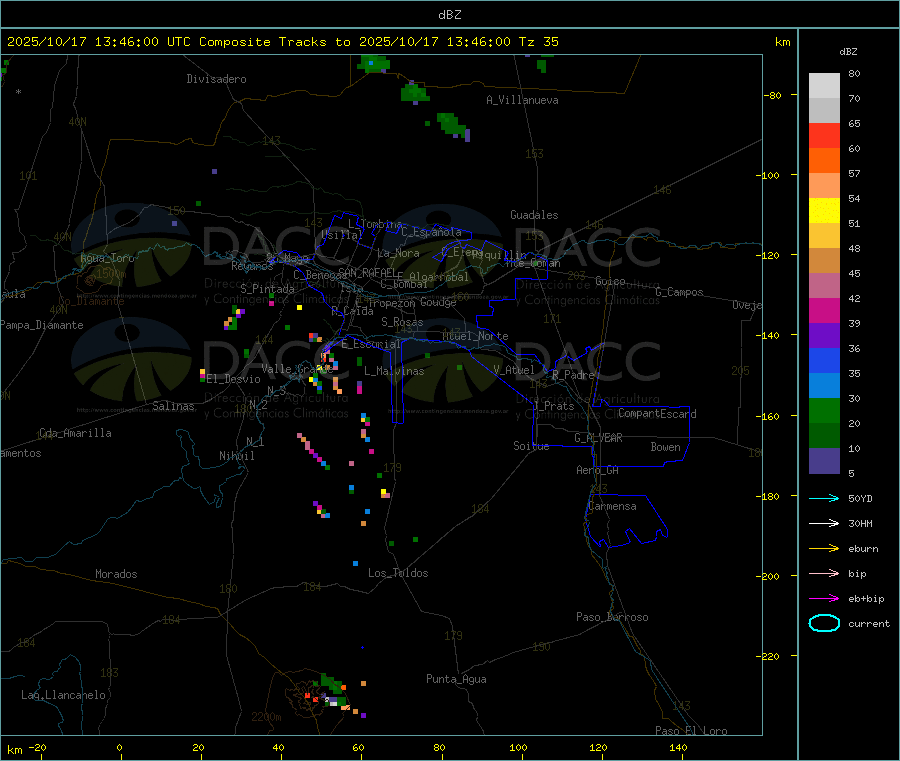This screenshot has width=900, height=761.
Task: Click the white 30HM arrow legend icon
Action: 824,523
